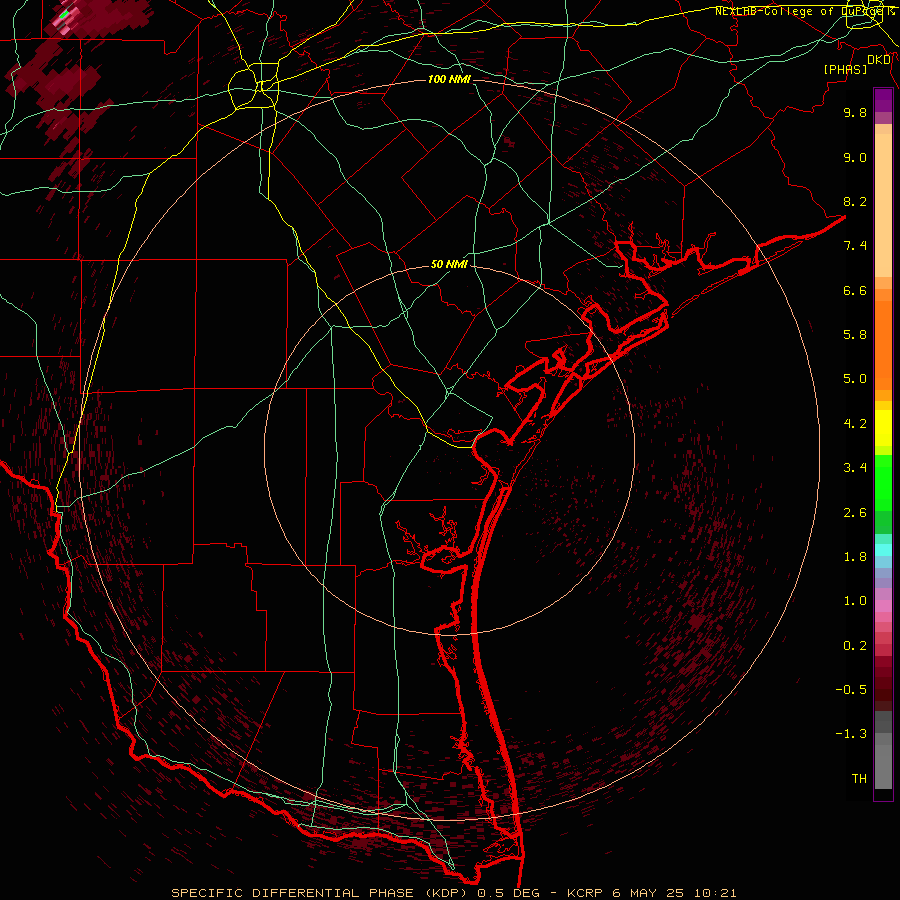The image size is (900, 900).
Task: Click the -1.3 scale value
Action: [851, 734]
